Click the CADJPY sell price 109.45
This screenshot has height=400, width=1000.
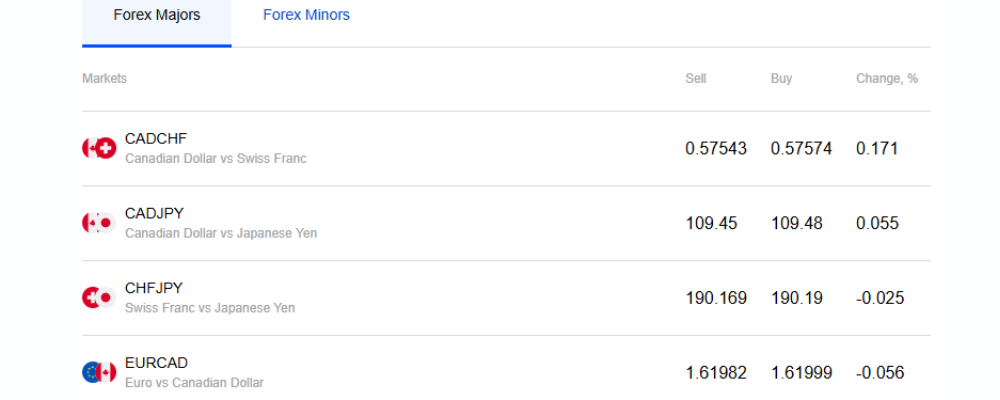[711, 223]
